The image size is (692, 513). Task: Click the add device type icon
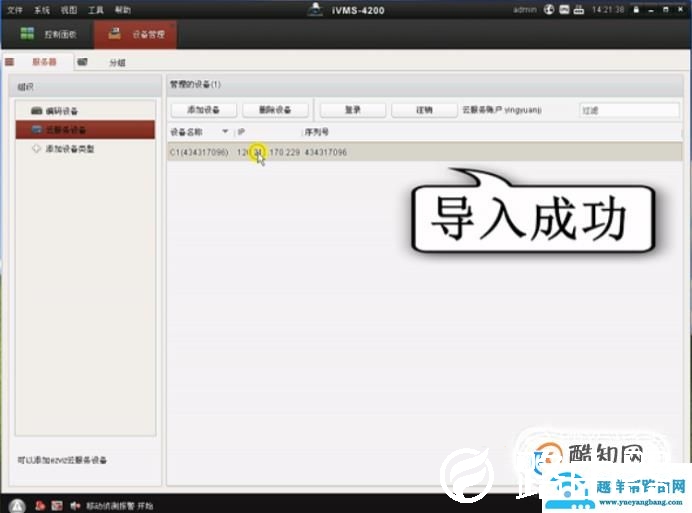pos(37,148)
